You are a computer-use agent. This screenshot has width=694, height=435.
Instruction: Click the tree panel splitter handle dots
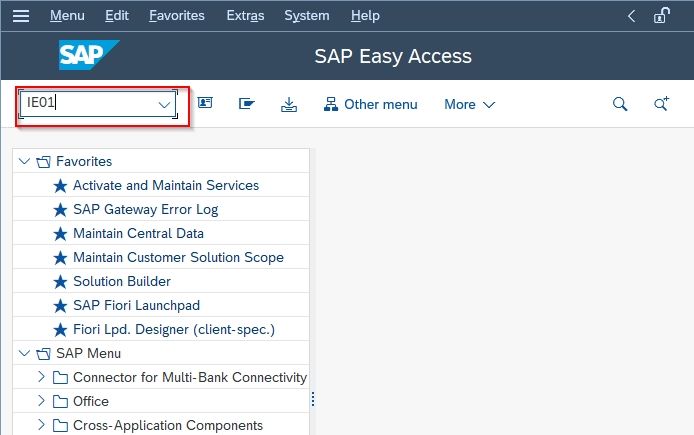[x=313, y=399]
